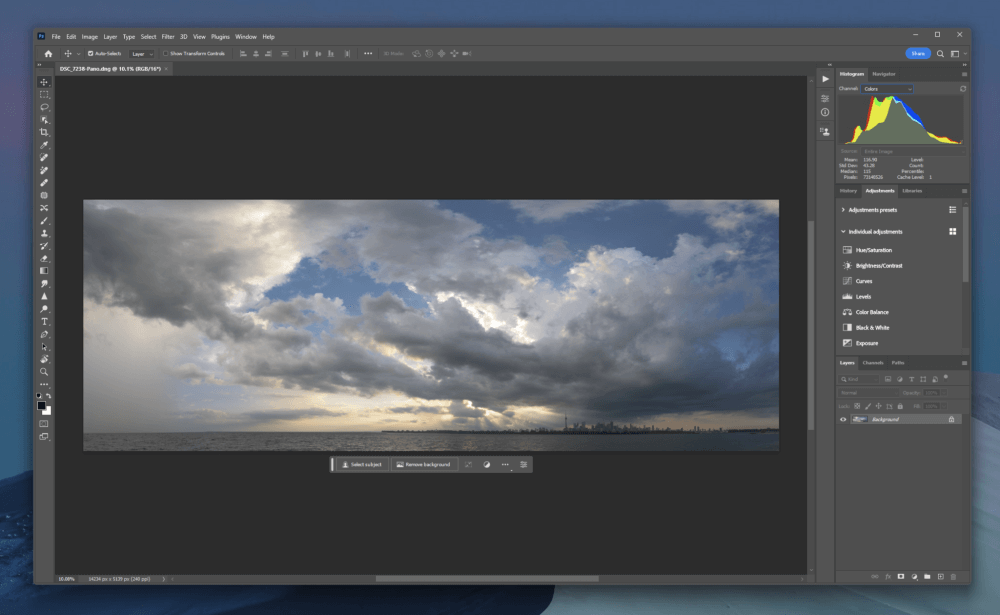This screenshot has width=1000, height=615.
Task: Open the Layer/Group auto-select dropdown
Action: click(x=143, y=53)
